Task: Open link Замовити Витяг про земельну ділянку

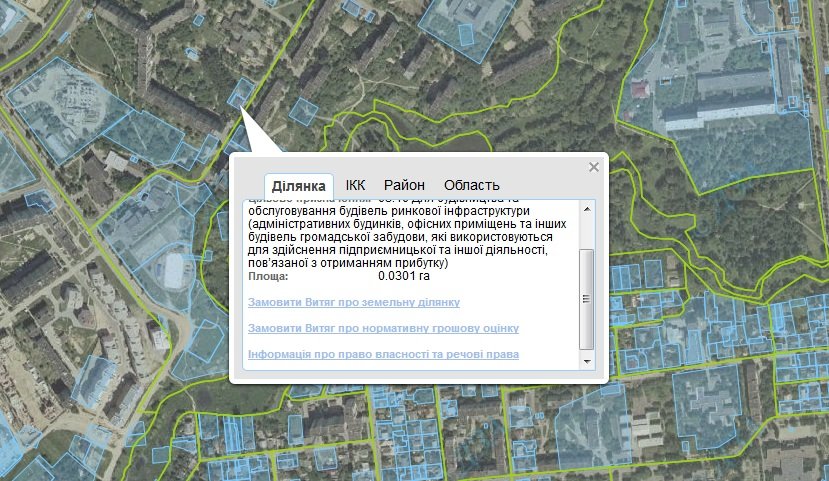Action: 354,302
